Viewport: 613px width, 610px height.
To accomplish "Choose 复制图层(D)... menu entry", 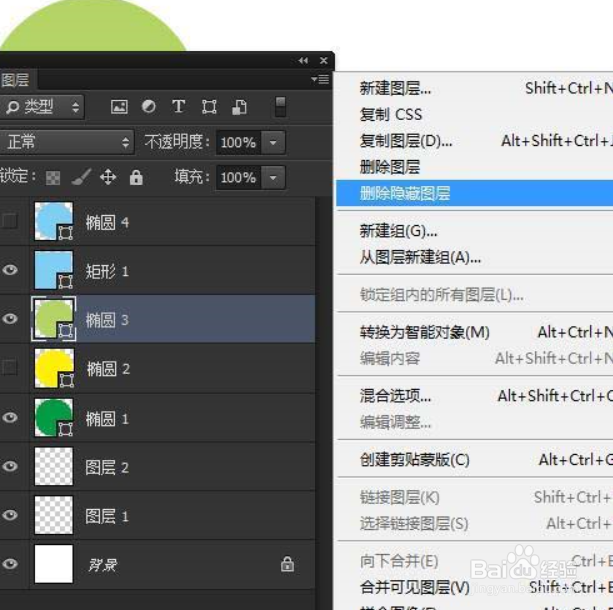I will [x=405, y=141].
